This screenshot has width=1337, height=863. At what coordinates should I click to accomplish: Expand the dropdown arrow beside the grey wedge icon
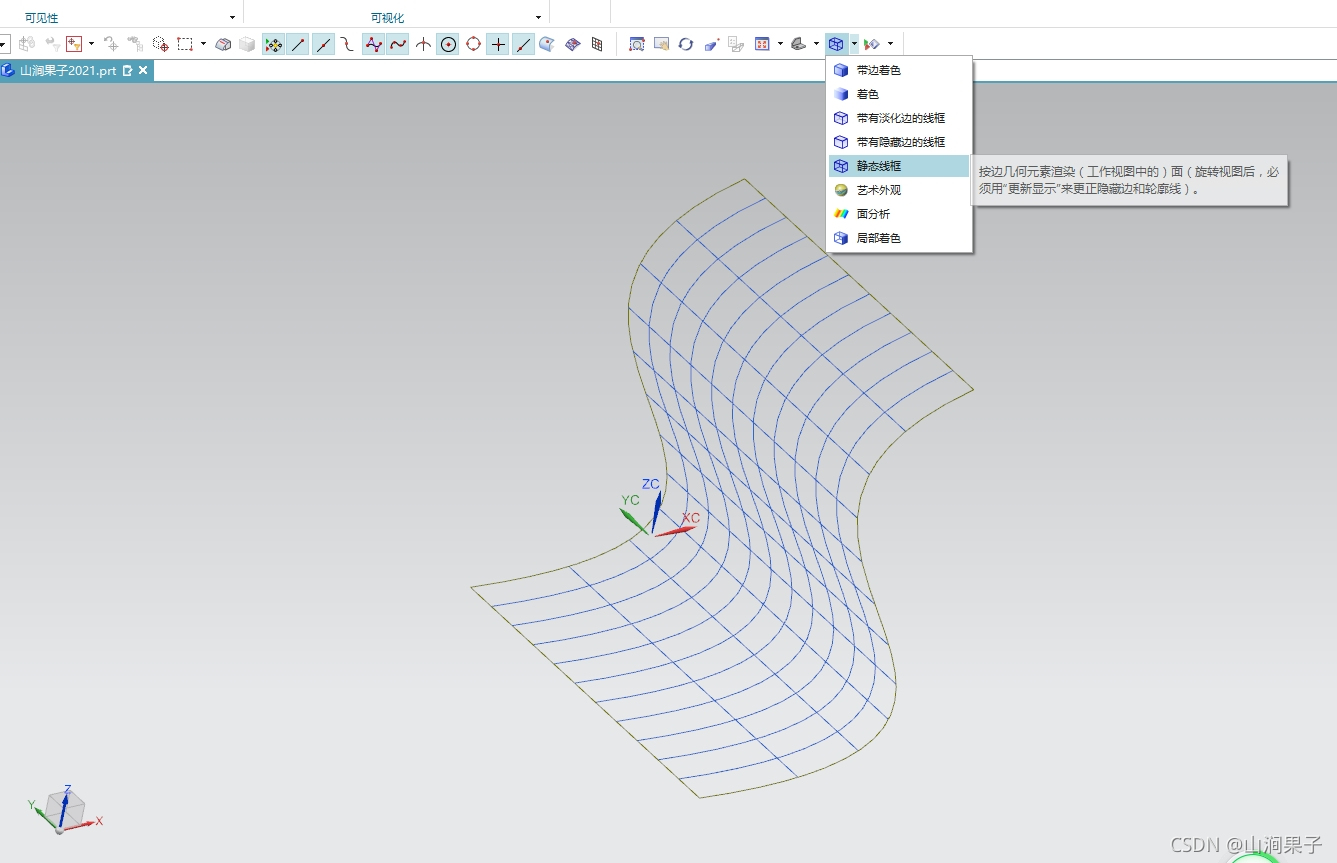[816, 44]
